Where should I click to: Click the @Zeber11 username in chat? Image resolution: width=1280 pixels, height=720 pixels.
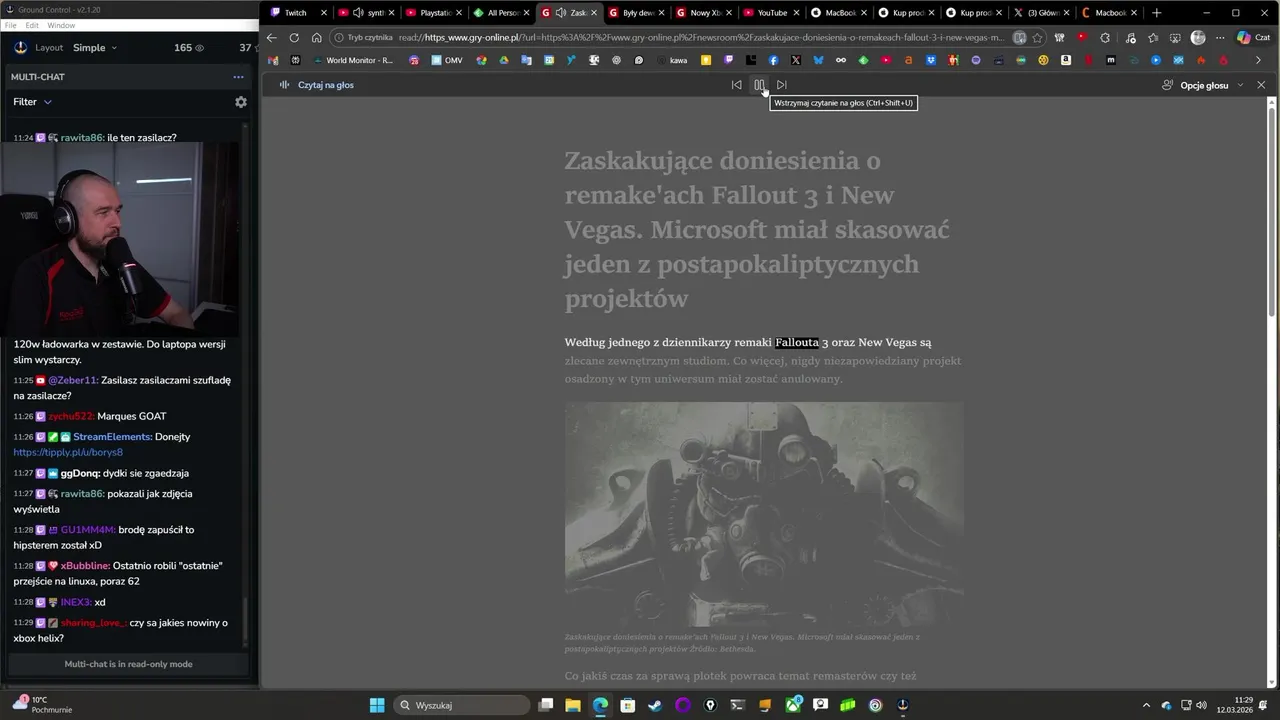tap(73, 380)
